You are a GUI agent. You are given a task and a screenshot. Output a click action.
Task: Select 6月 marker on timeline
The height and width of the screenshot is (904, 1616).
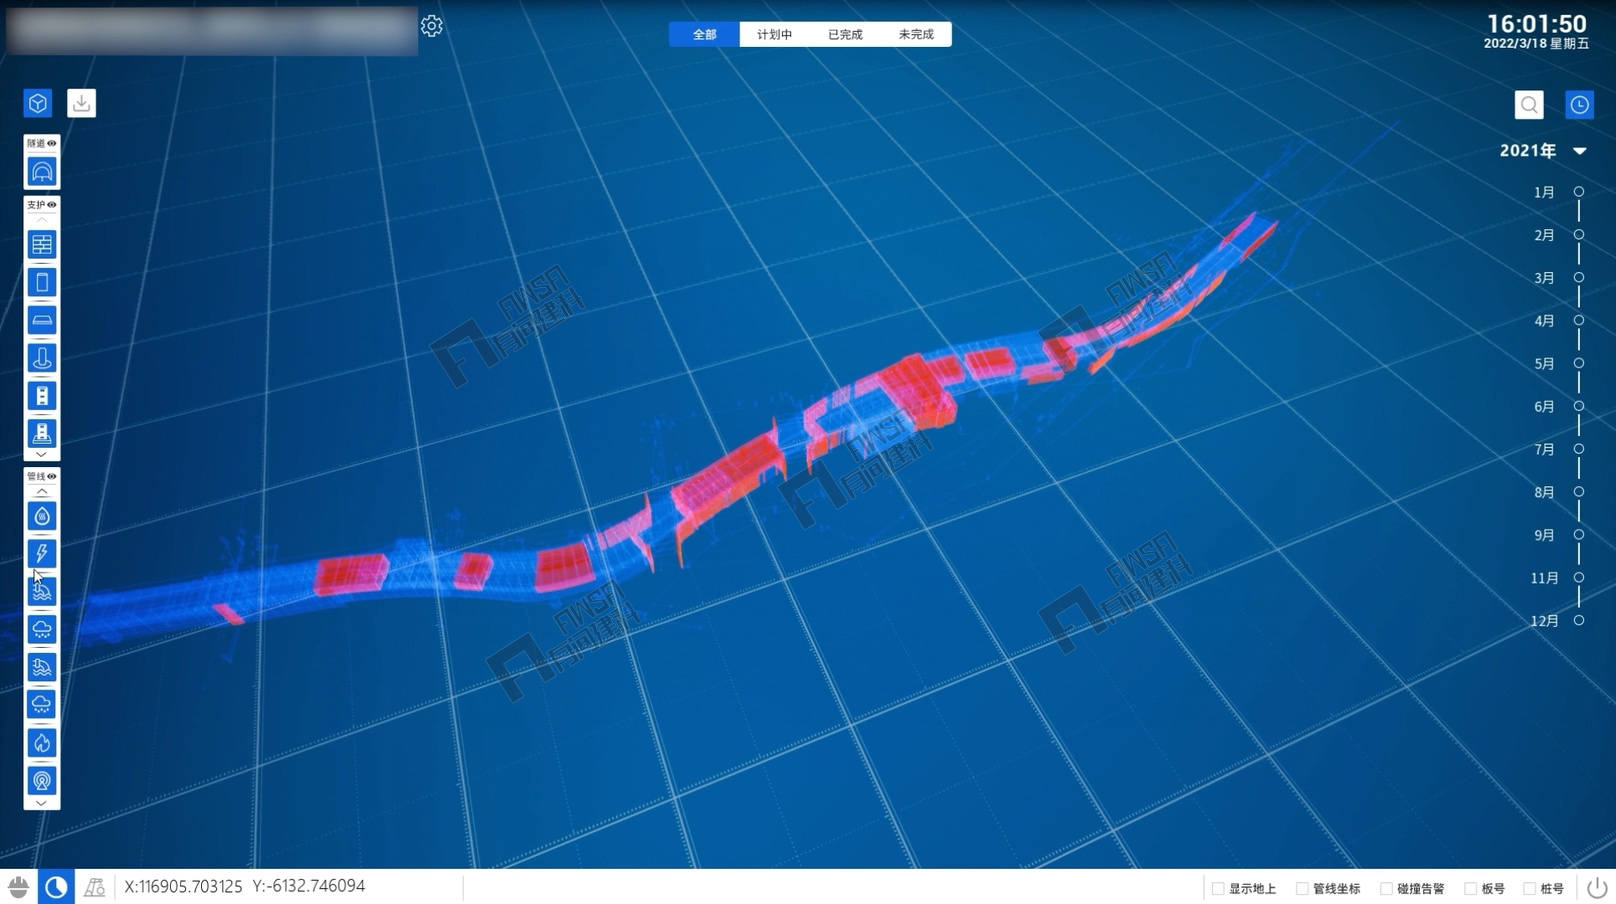click(x=1579, y=407)
